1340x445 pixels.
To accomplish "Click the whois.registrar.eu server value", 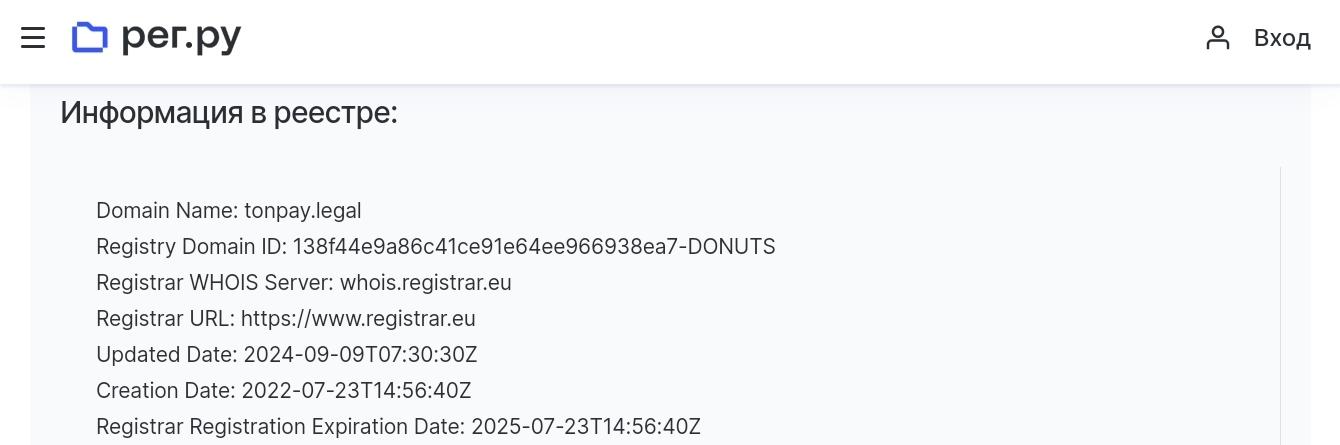I will pyautogui.click(x=426, y=283).
